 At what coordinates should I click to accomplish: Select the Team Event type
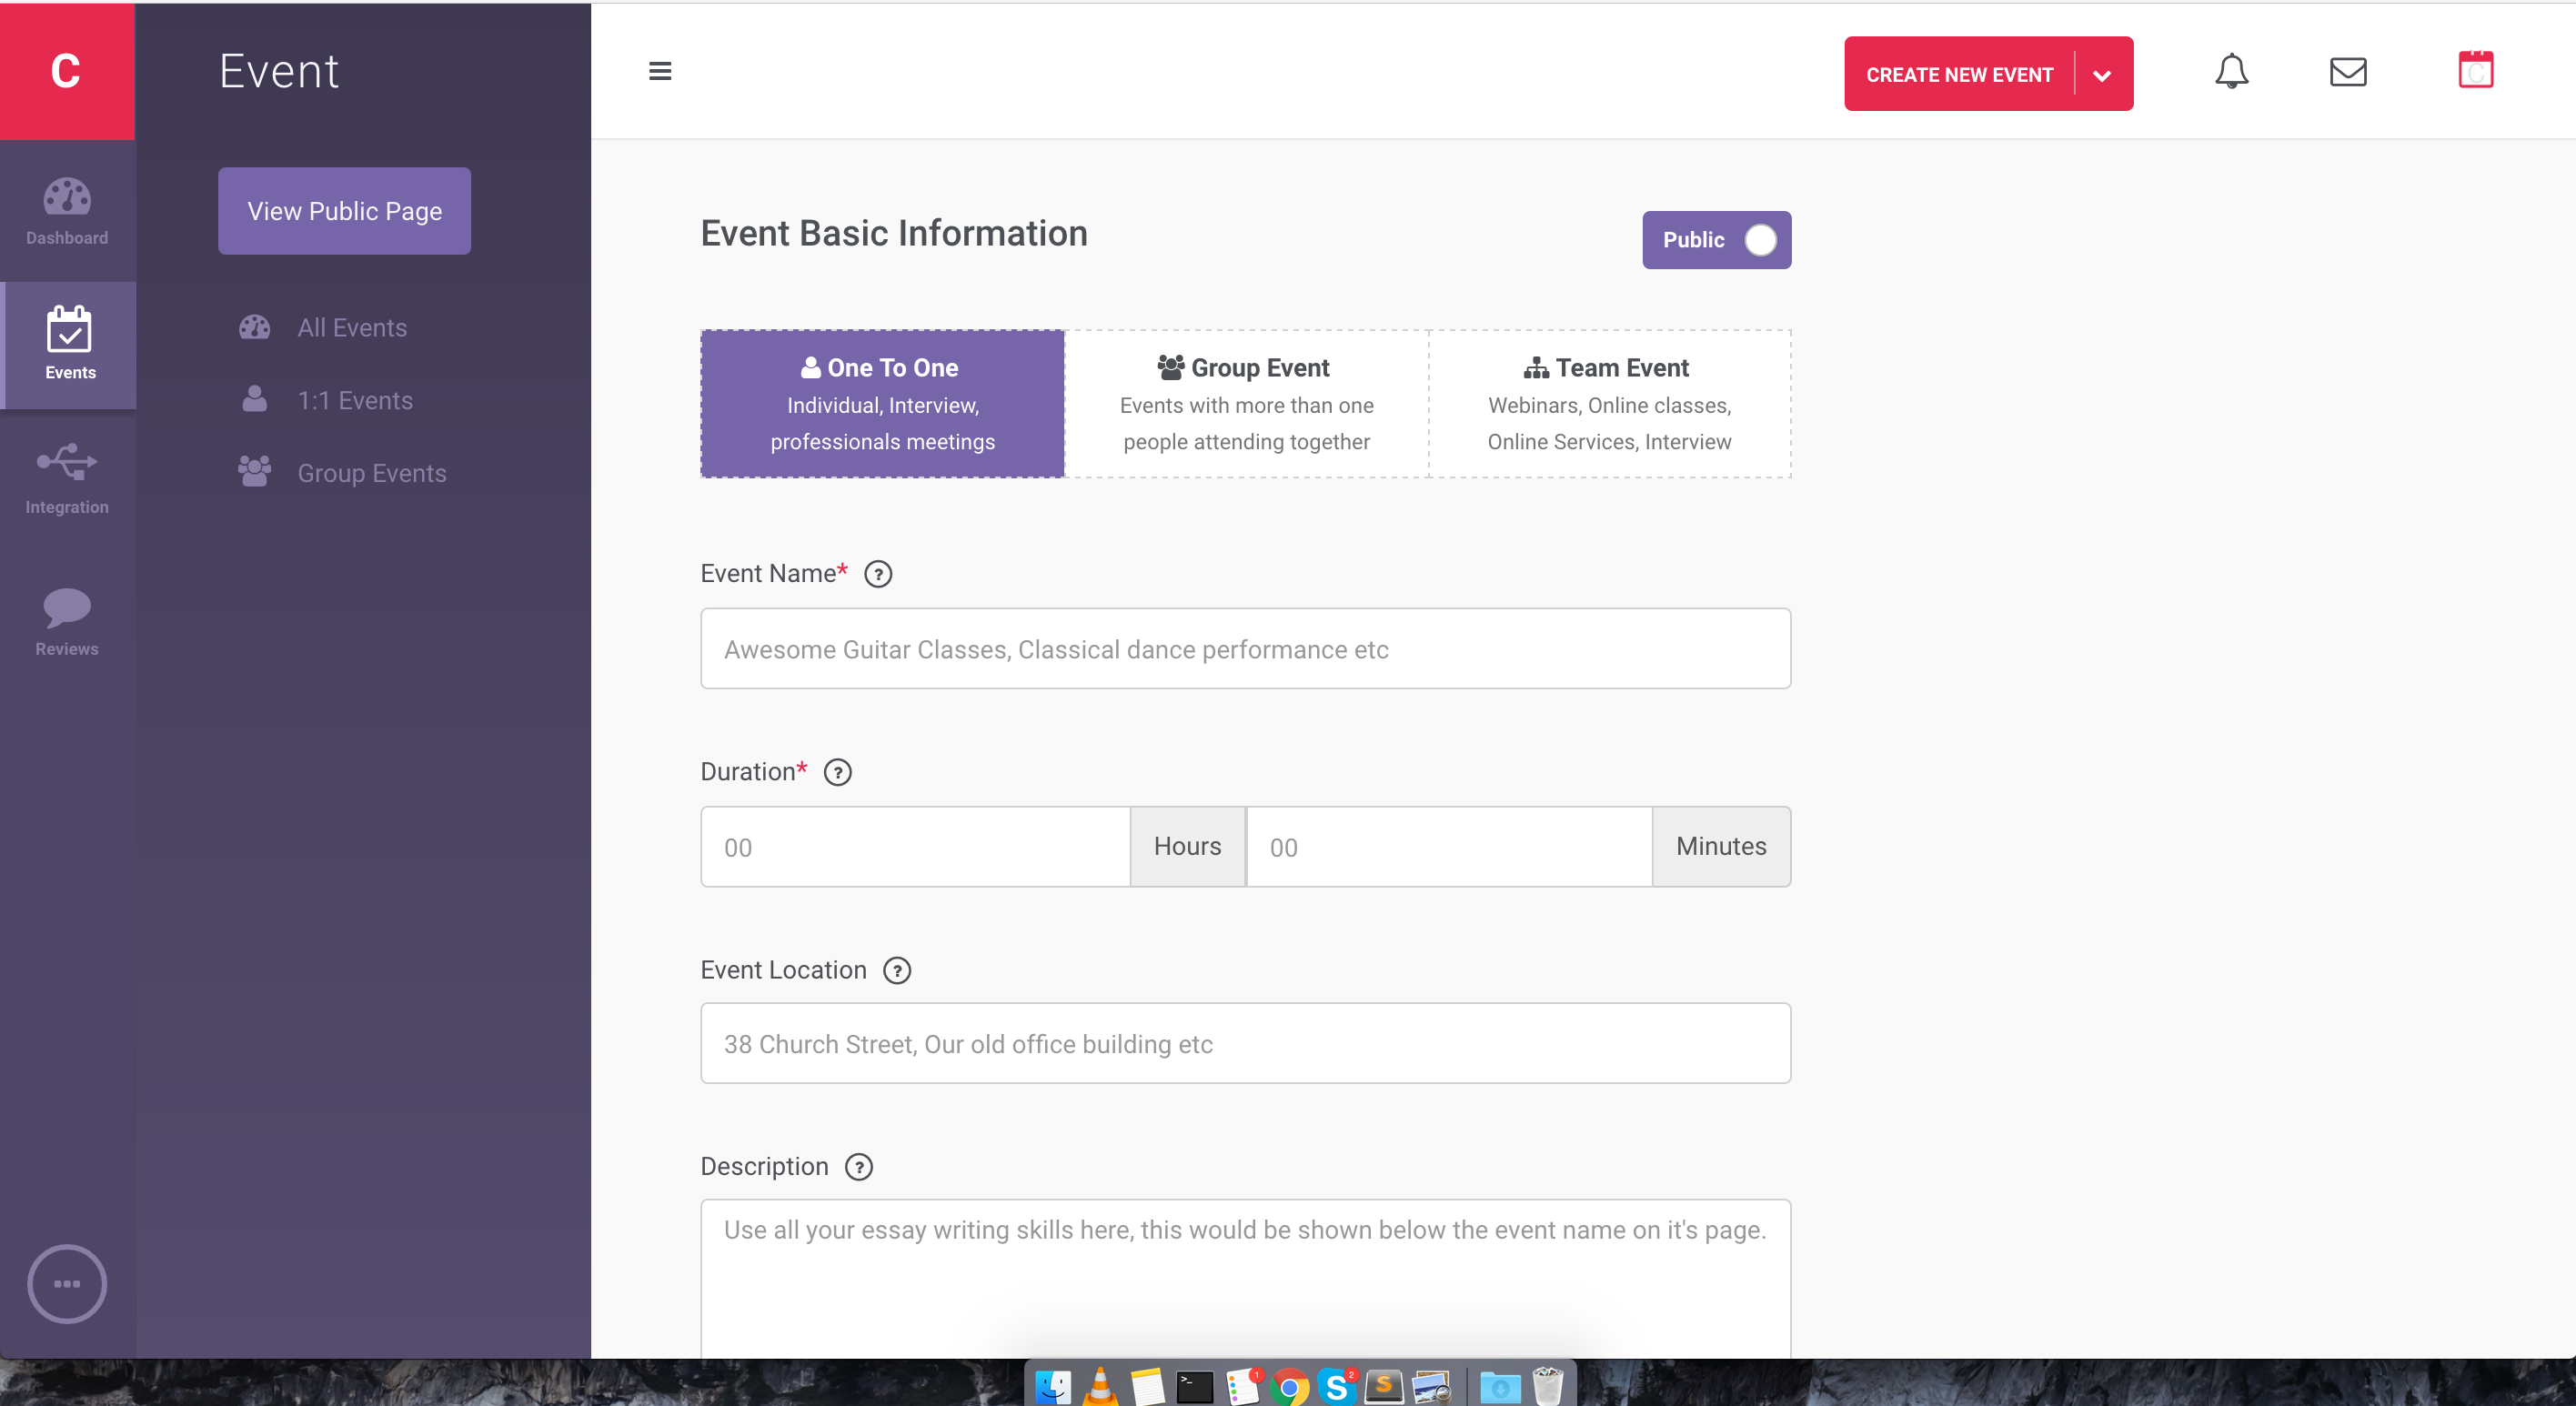coord(1609,404)
